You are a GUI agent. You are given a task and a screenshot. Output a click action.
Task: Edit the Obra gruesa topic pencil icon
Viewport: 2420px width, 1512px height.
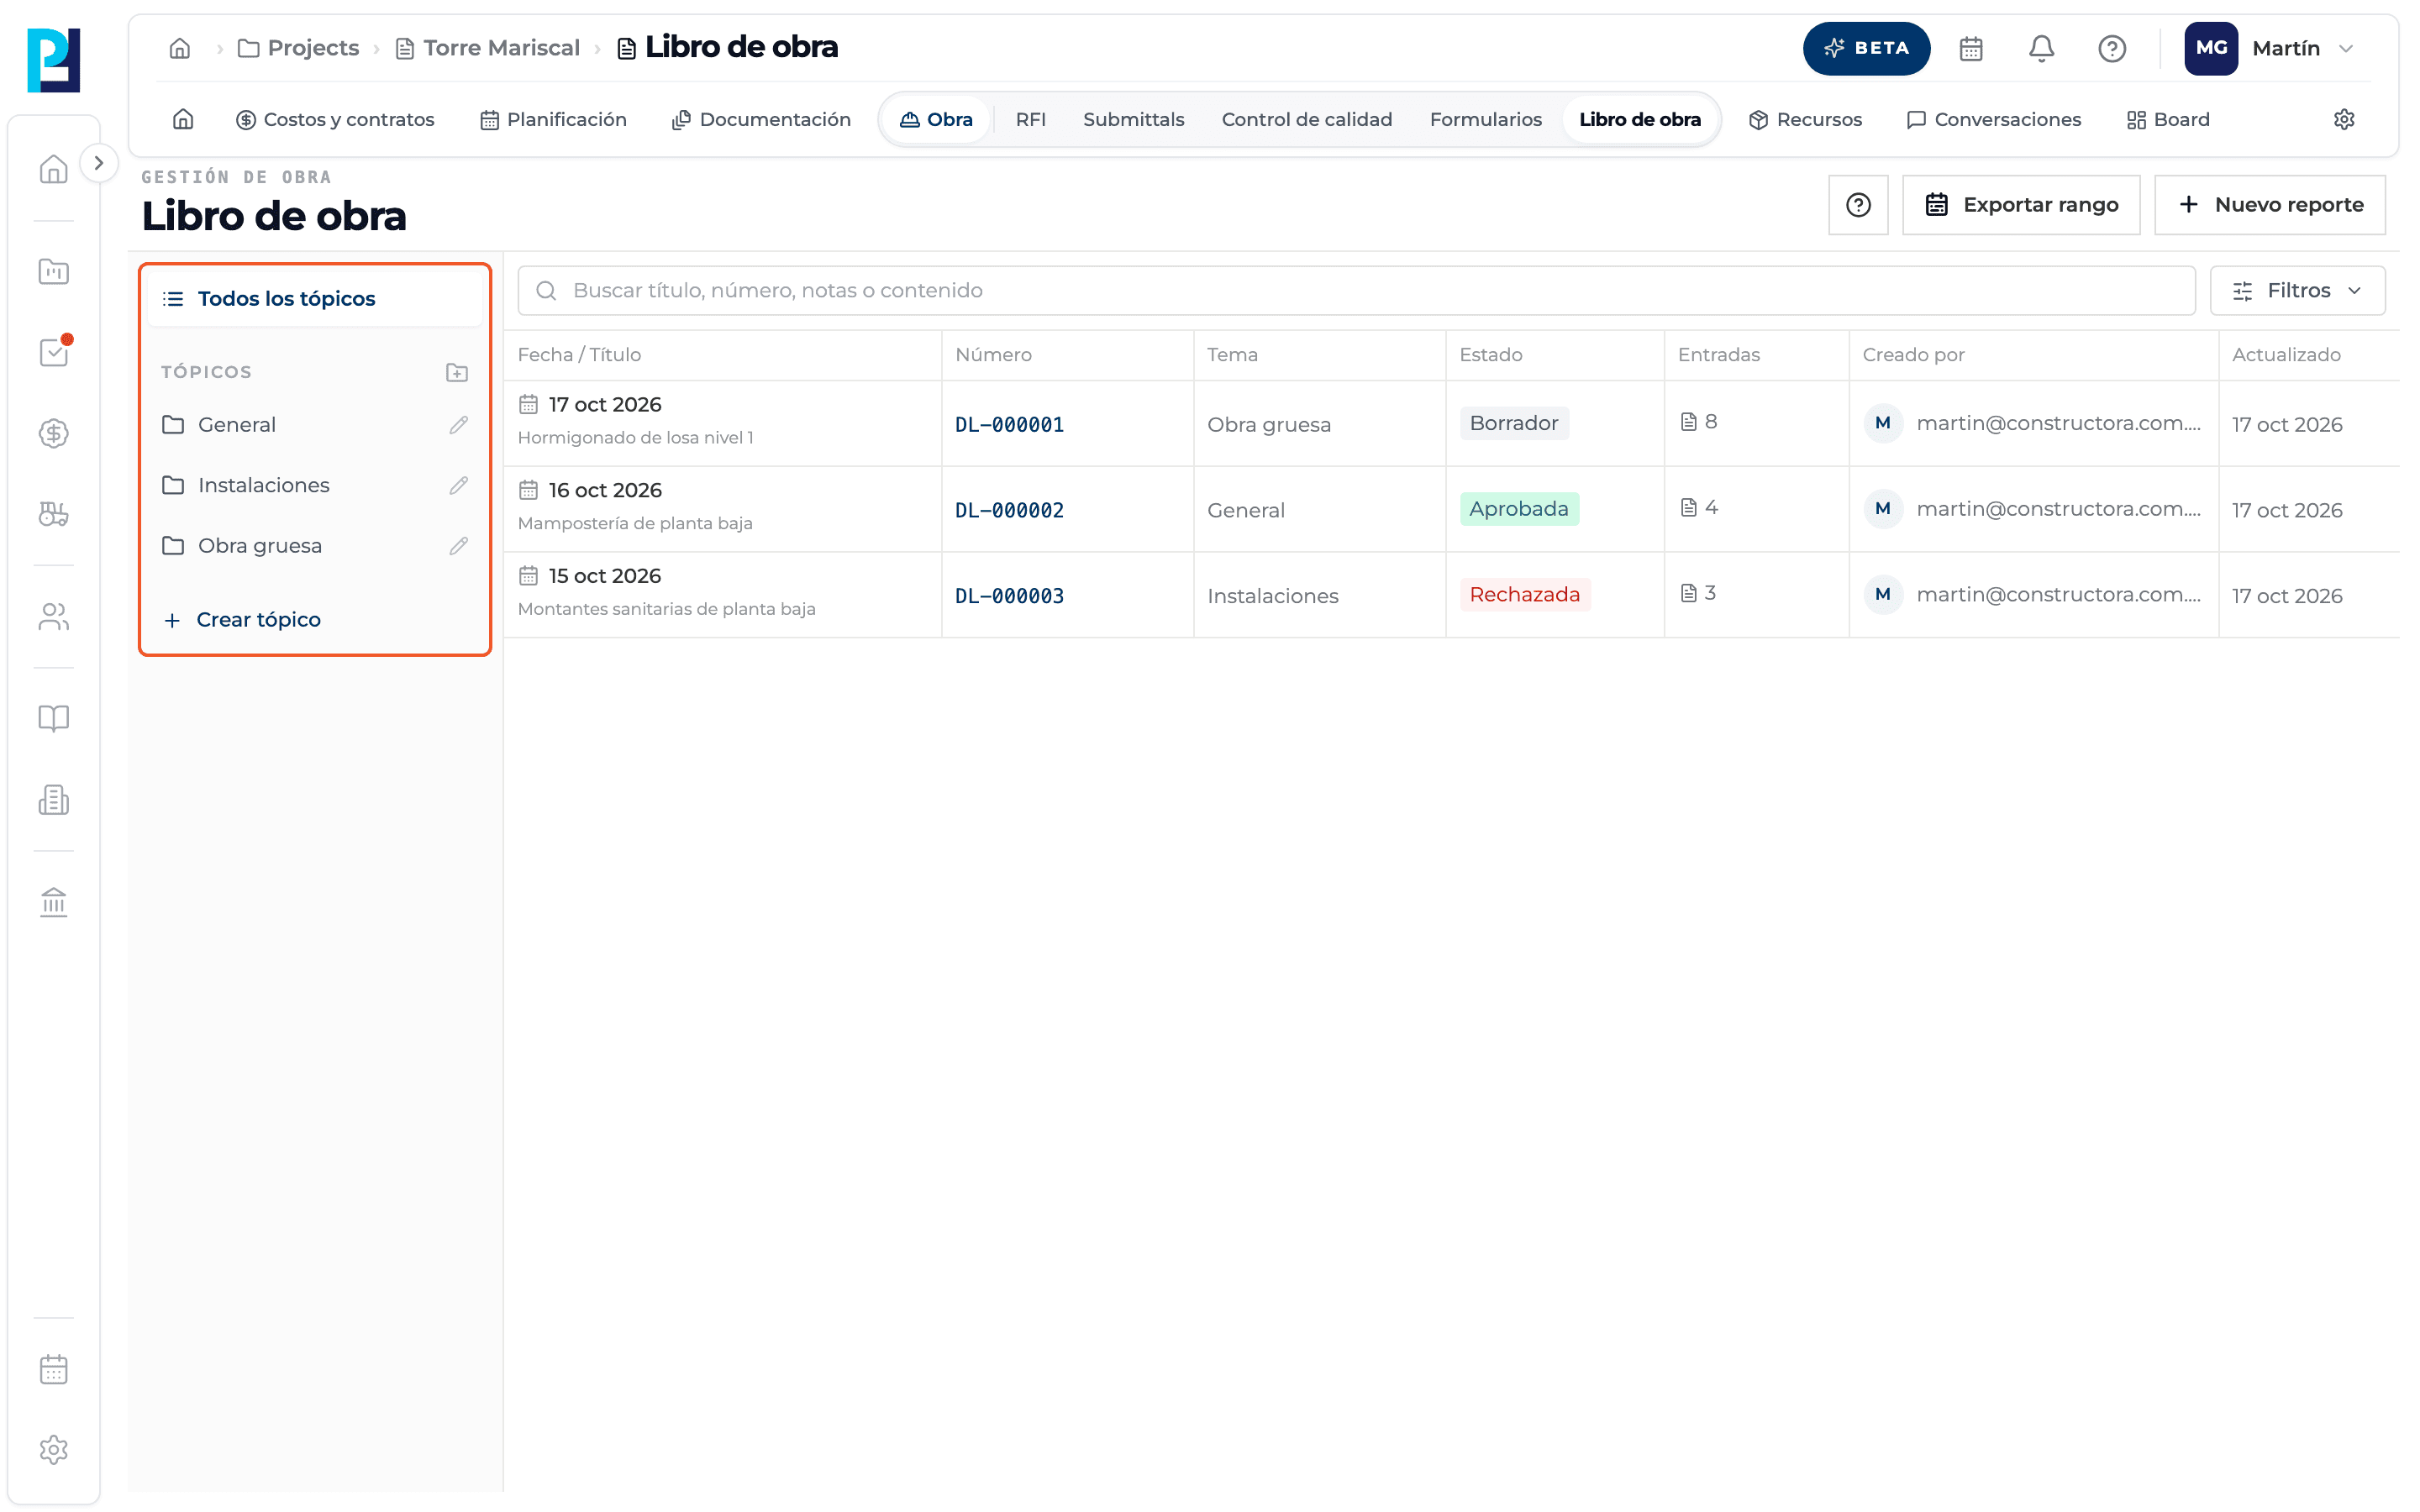tap(459, 546)
